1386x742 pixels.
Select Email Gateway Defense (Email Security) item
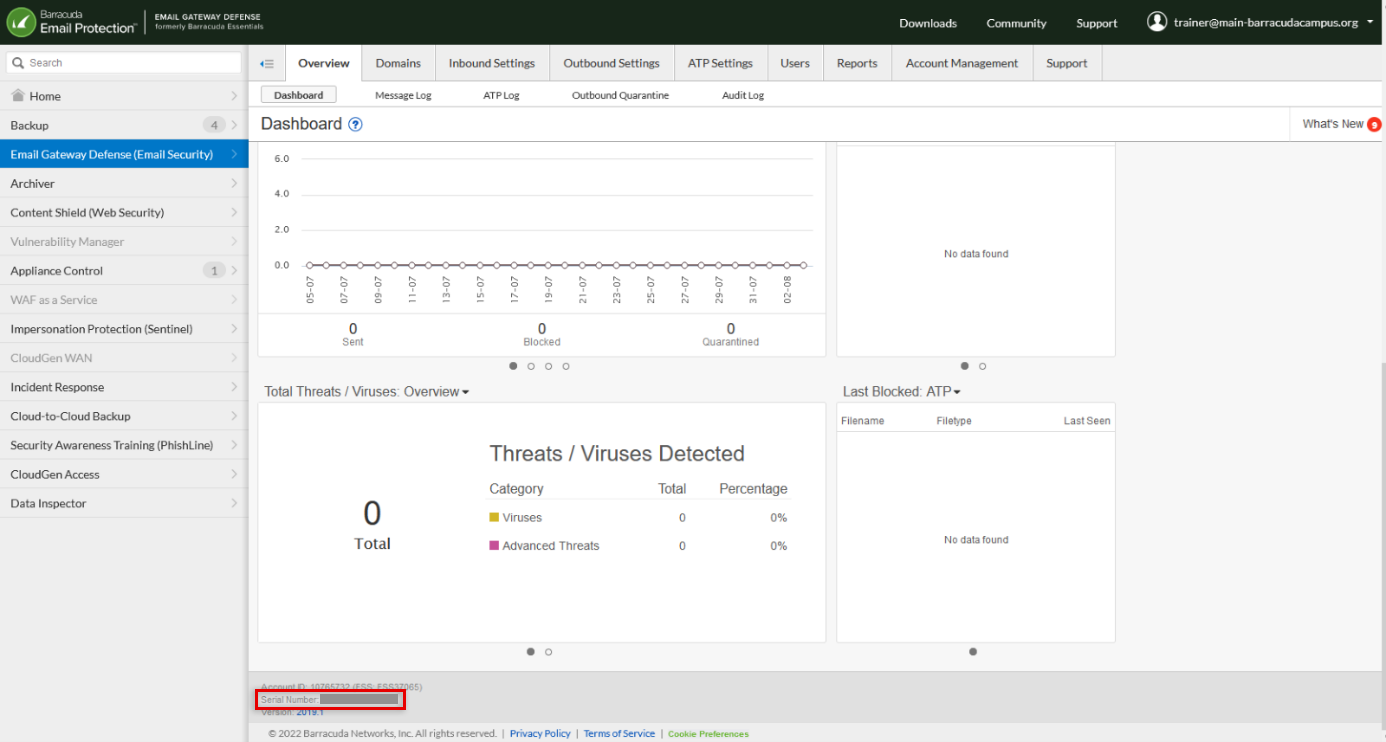coord(124,154)
